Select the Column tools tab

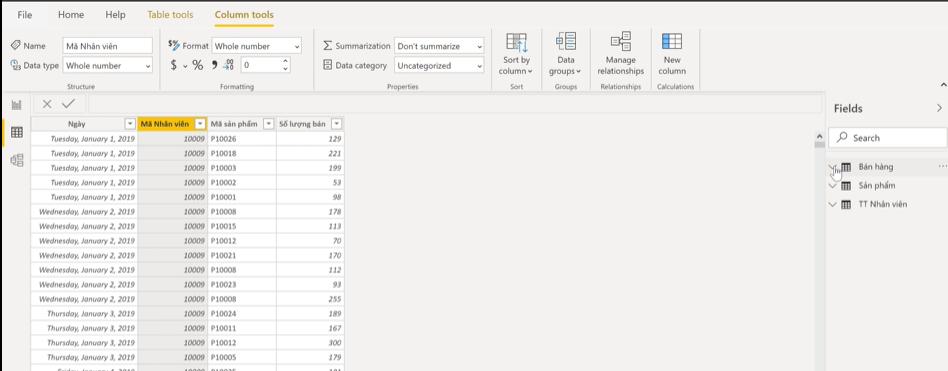click(244, 15)
